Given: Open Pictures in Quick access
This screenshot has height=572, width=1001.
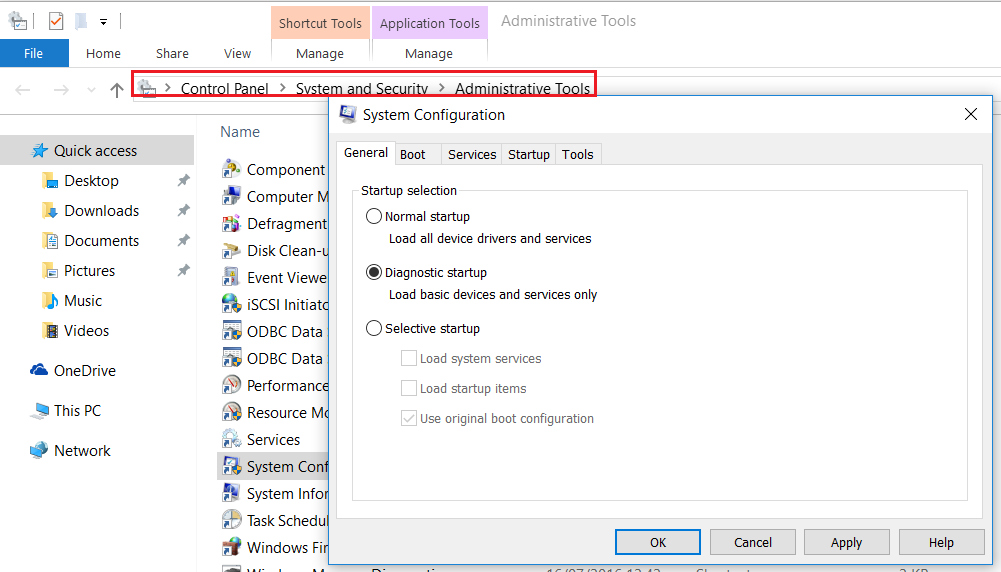Looking at the screenshot, I should click(x=89, y=270).
